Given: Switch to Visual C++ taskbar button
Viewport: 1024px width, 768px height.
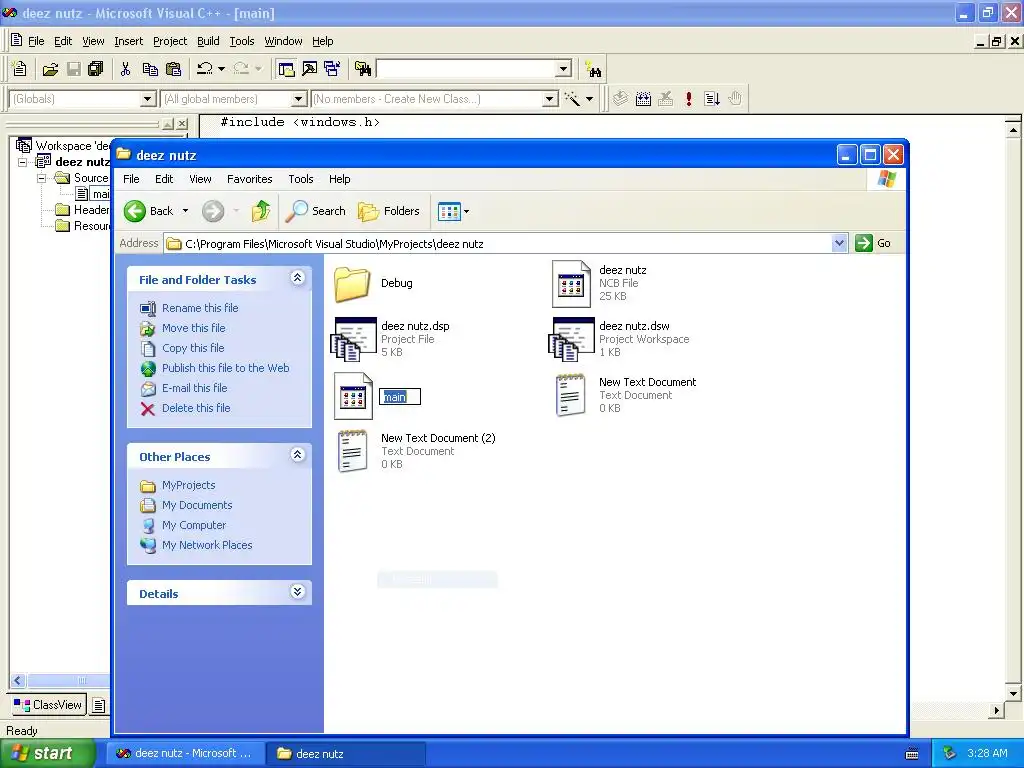Looking at the screenshot, I should (185, 754).
